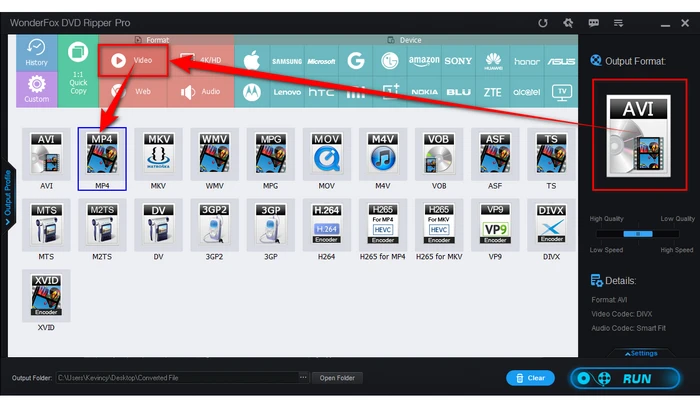Image resolution: width=700 pixels, height=407 pixels.
Task: Open the History panel
Action: tap(36, 54)
